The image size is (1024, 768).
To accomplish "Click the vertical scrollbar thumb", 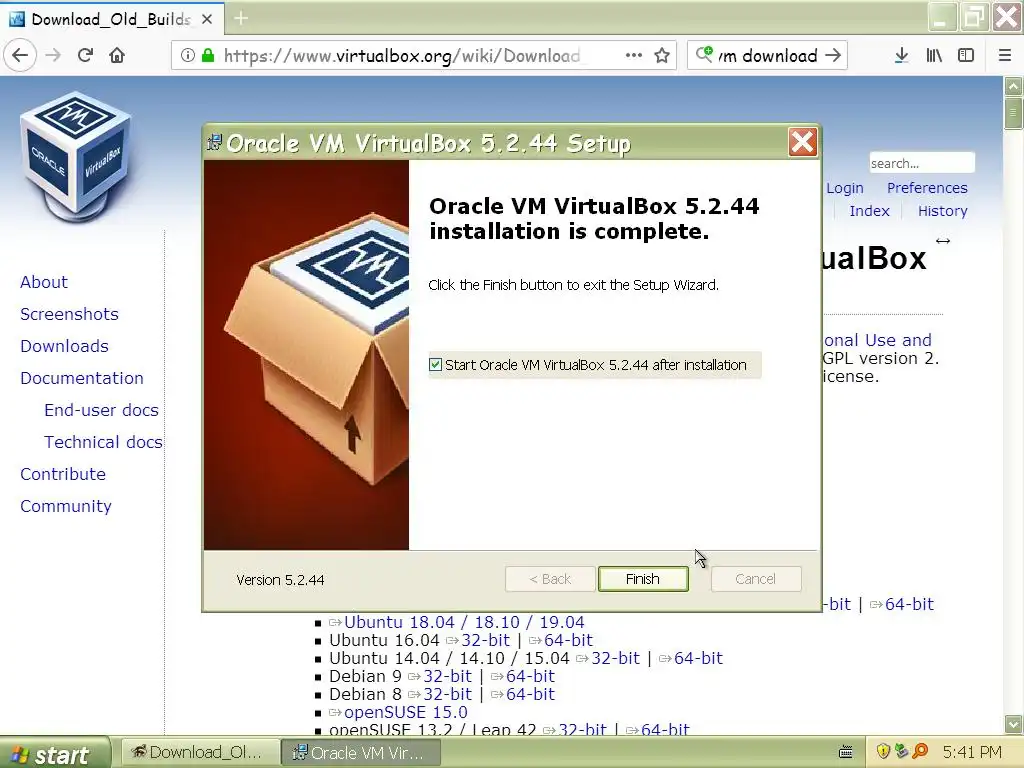I will [x=1013, y=113].
